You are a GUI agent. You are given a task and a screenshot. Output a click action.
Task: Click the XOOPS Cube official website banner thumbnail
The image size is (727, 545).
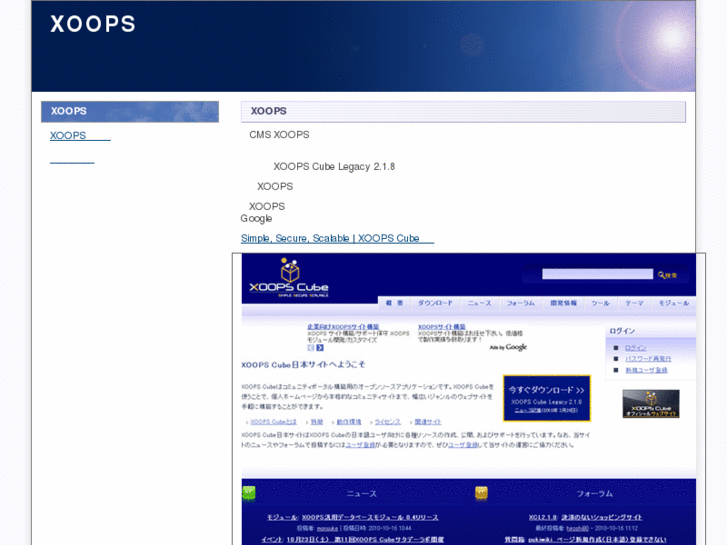(651, 404)
